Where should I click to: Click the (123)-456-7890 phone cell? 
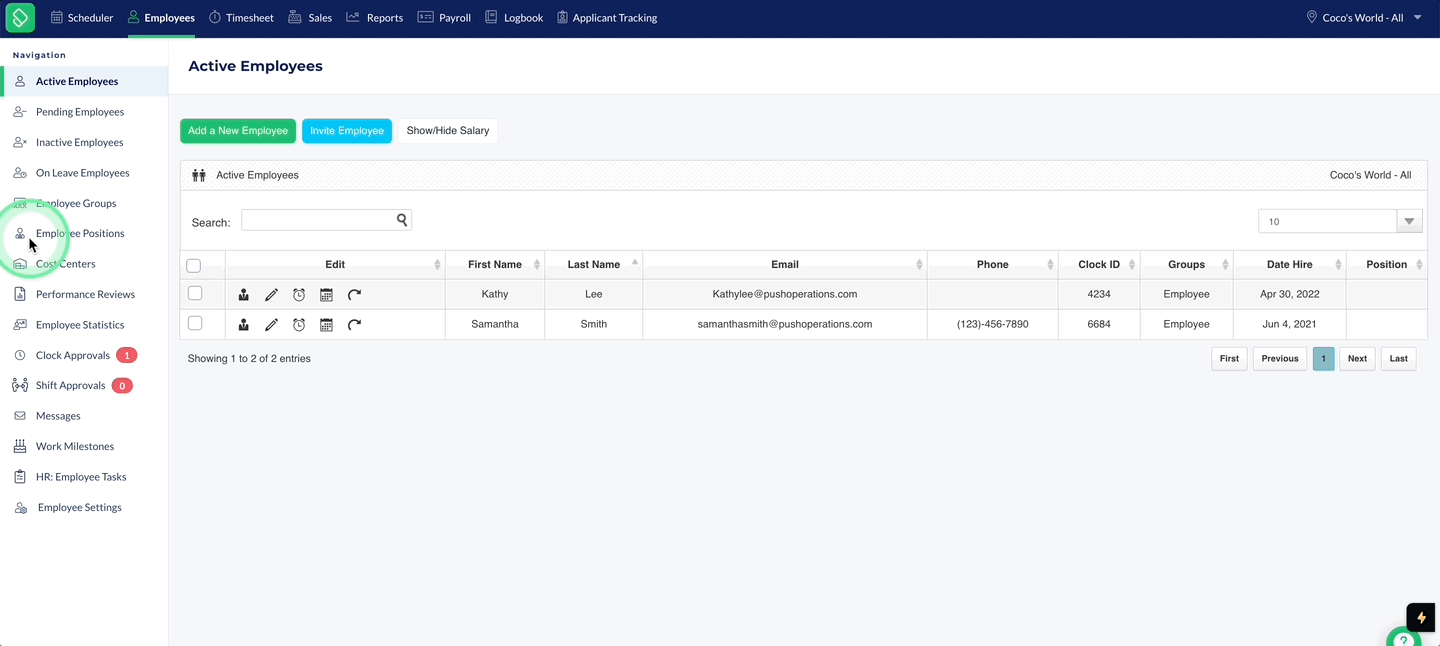[x=993, y=324]
